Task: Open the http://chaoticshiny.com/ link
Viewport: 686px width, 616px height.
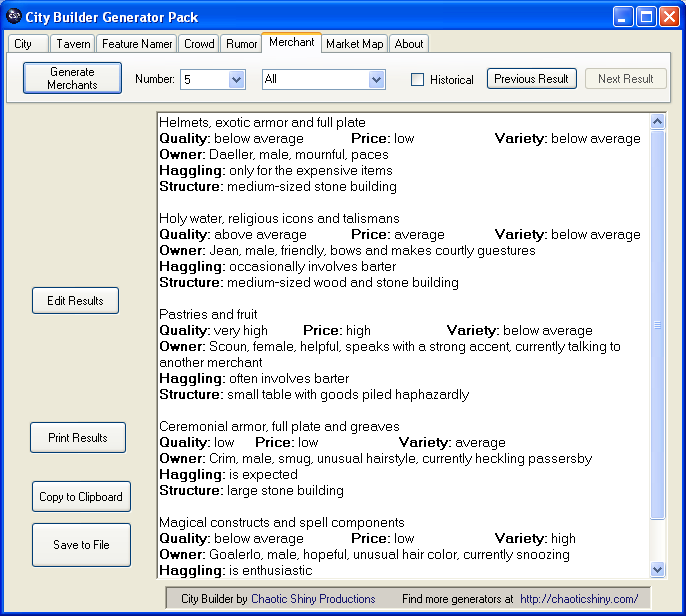Action: (x=579, y=598)
